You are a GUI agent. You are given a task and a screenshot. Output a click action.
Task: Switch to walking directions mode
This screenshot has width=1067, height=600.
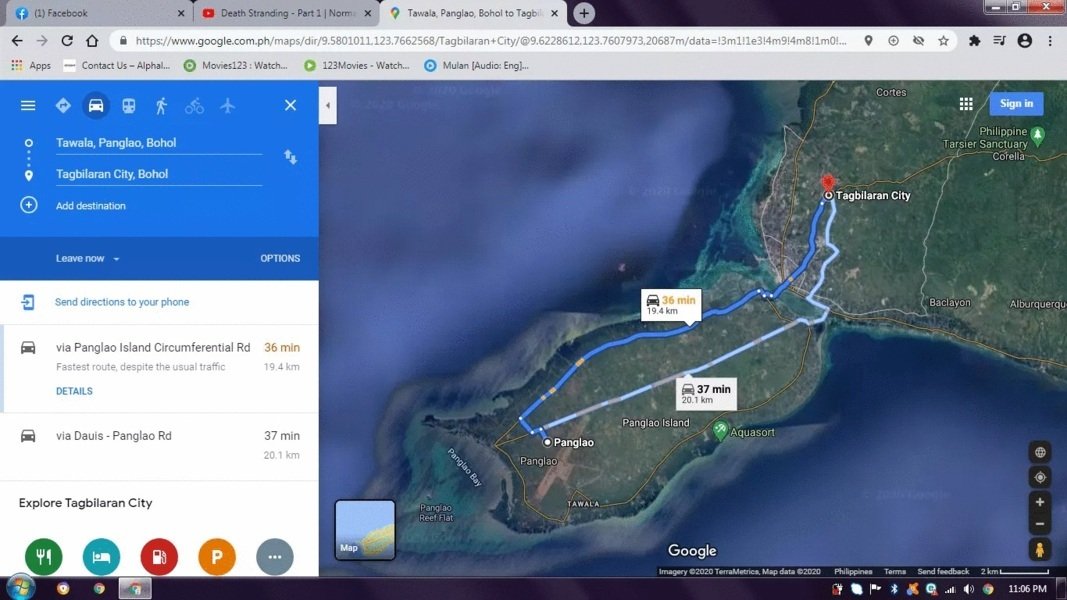pyautogui.click(x=161, y=104)
